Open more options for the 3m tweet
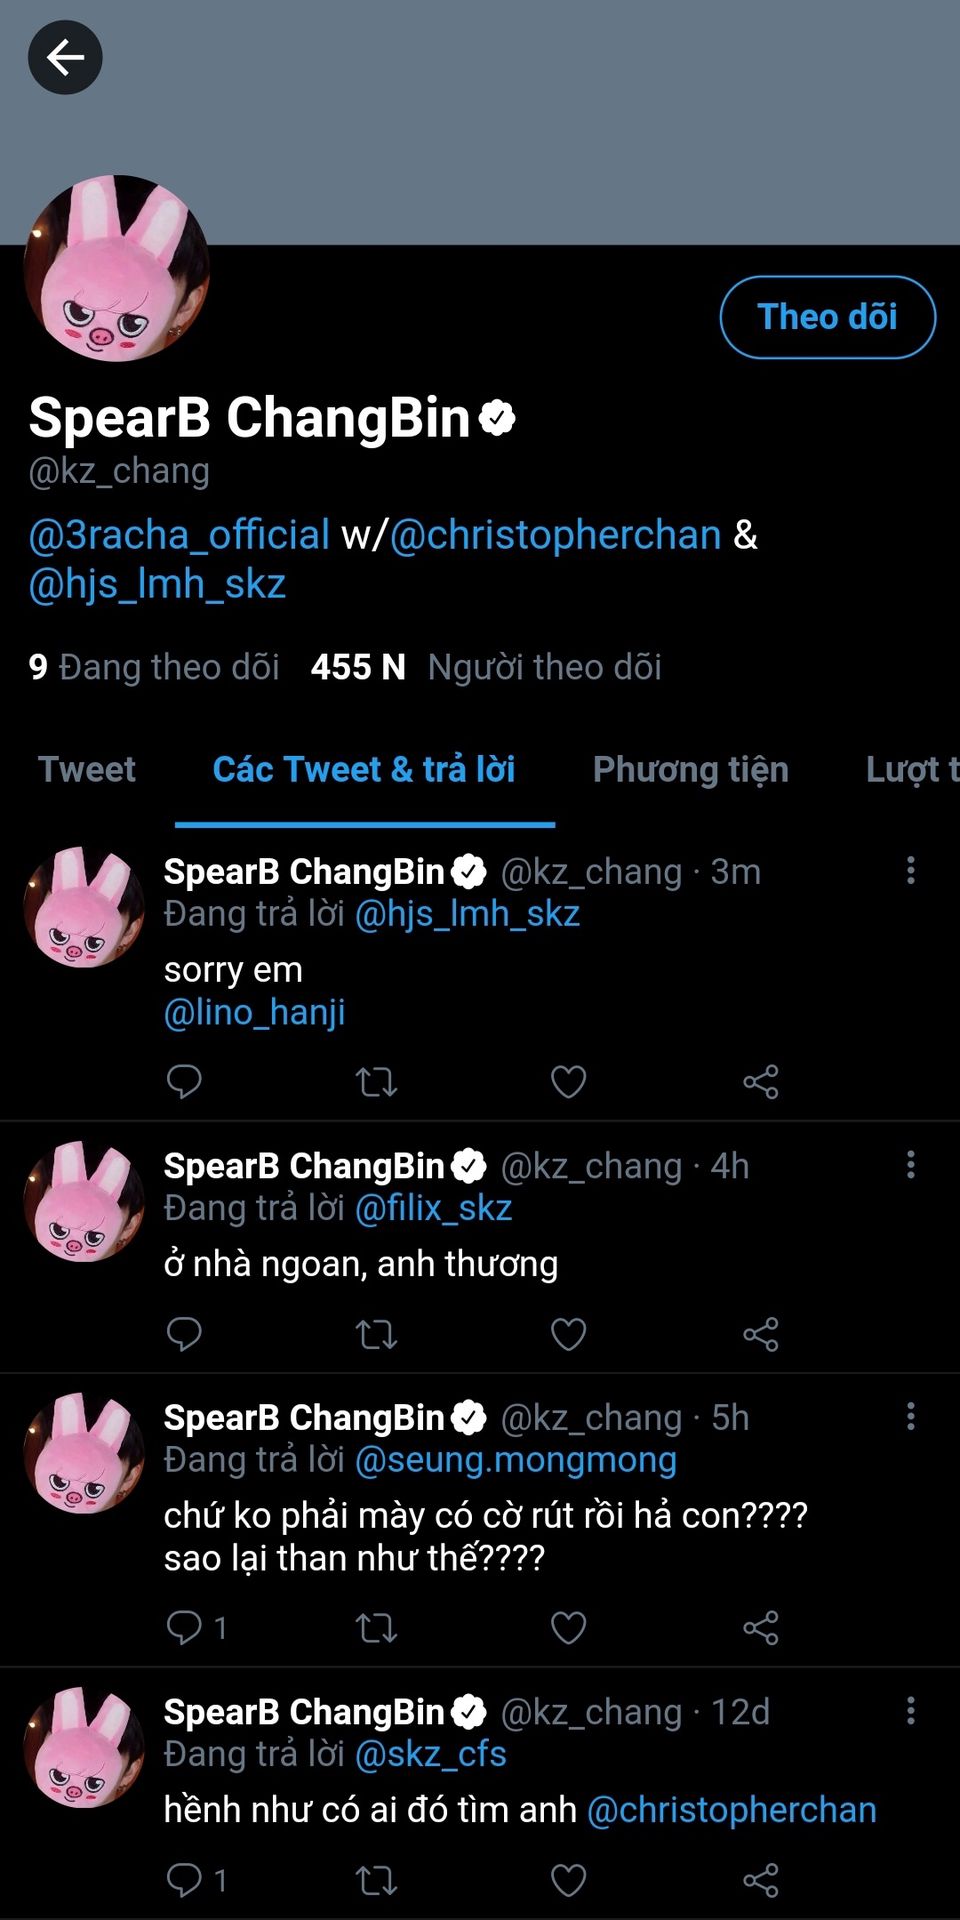This screenshot has width=960, height=1920. pos(910,870)
